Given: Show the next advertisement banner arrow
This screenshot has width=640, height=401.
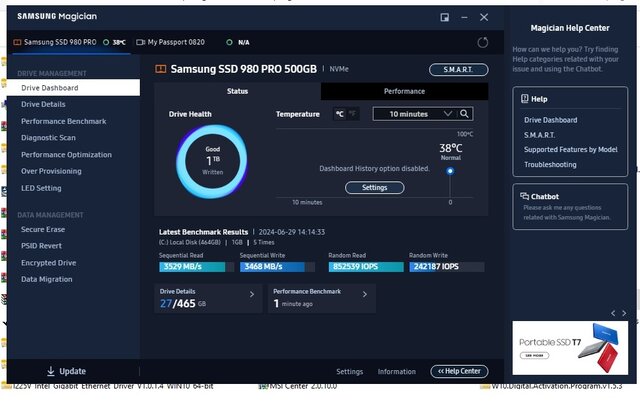Looking at the screenshot, I should (624, 313).
